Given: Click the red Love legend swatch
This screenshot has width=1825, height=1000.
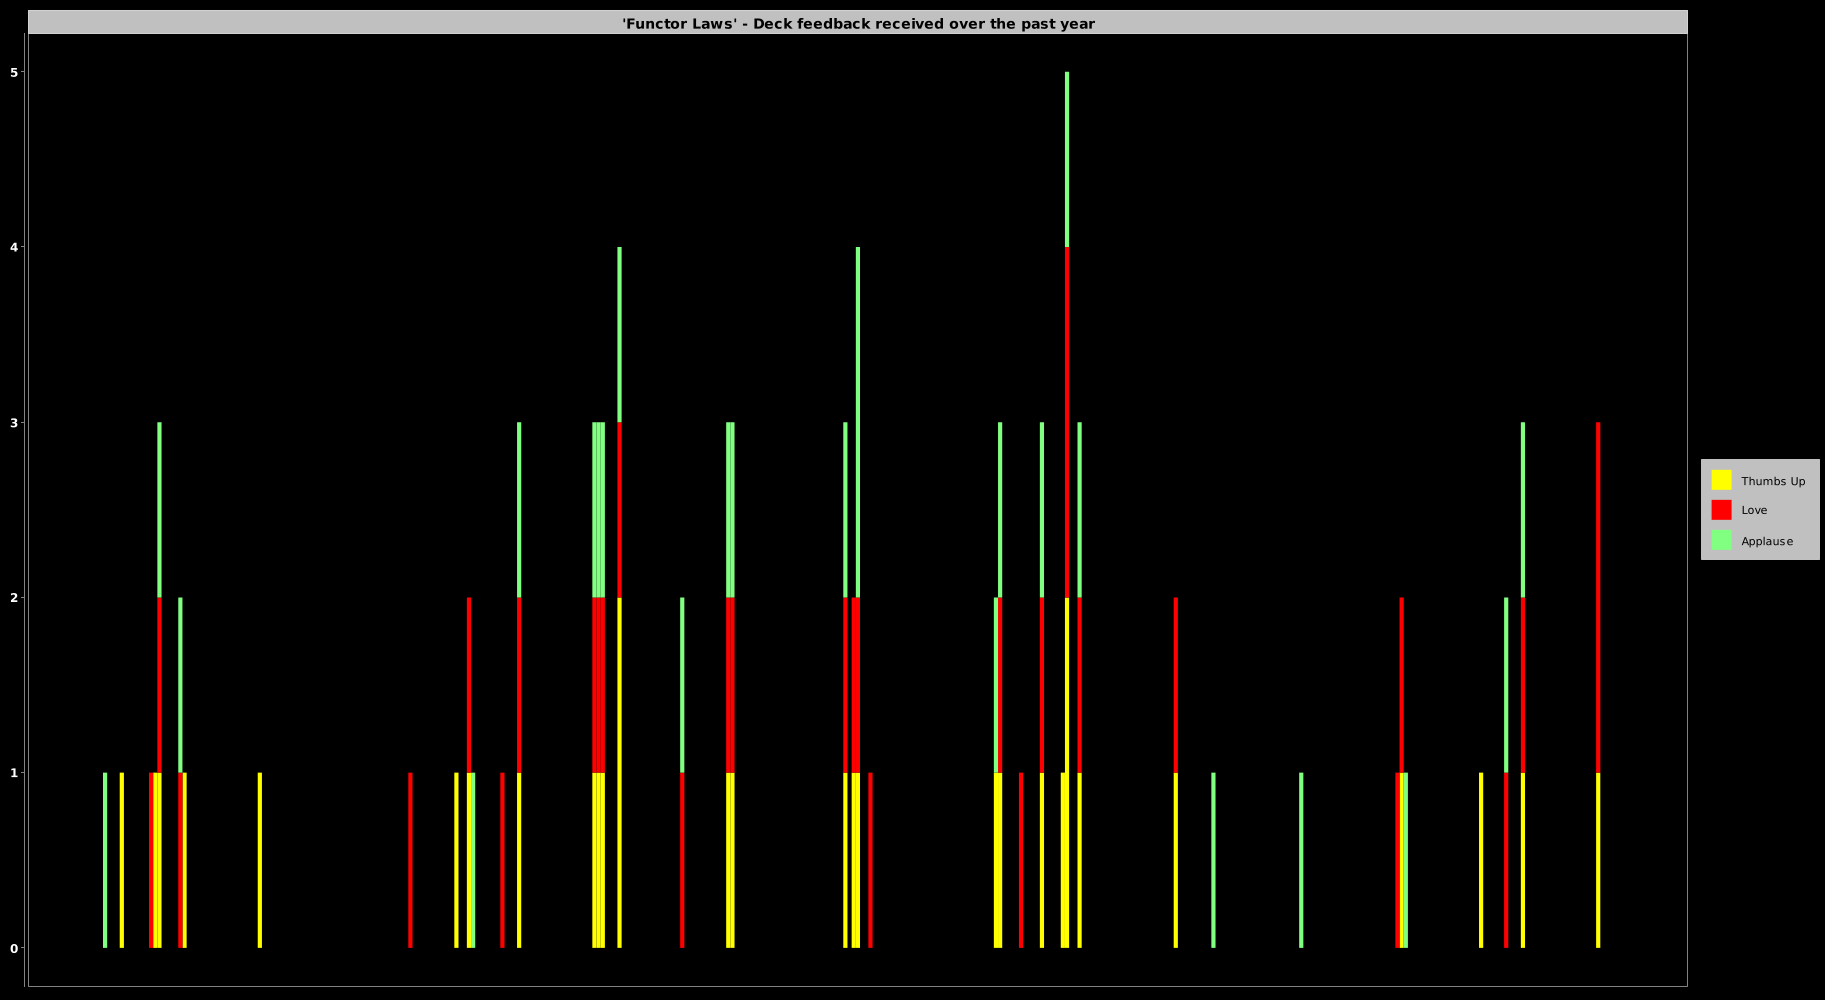Looking at the screenshot, I should pyautogui.click(x=1721, y=510).
